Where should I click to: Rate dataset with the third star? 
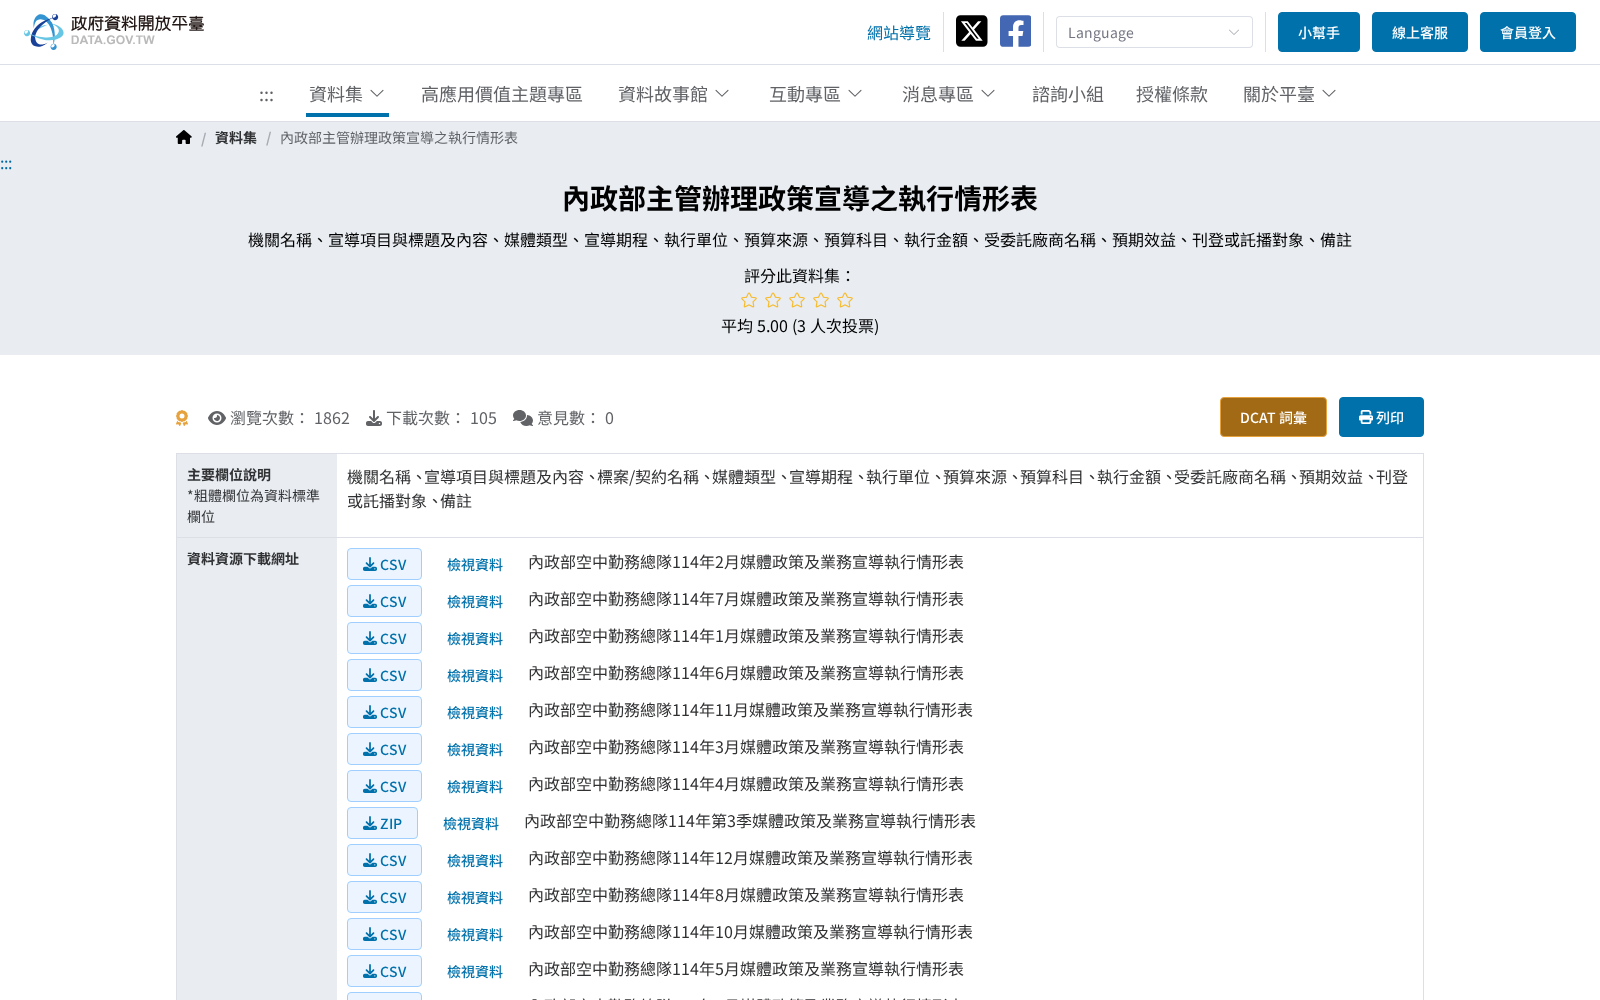797,300
